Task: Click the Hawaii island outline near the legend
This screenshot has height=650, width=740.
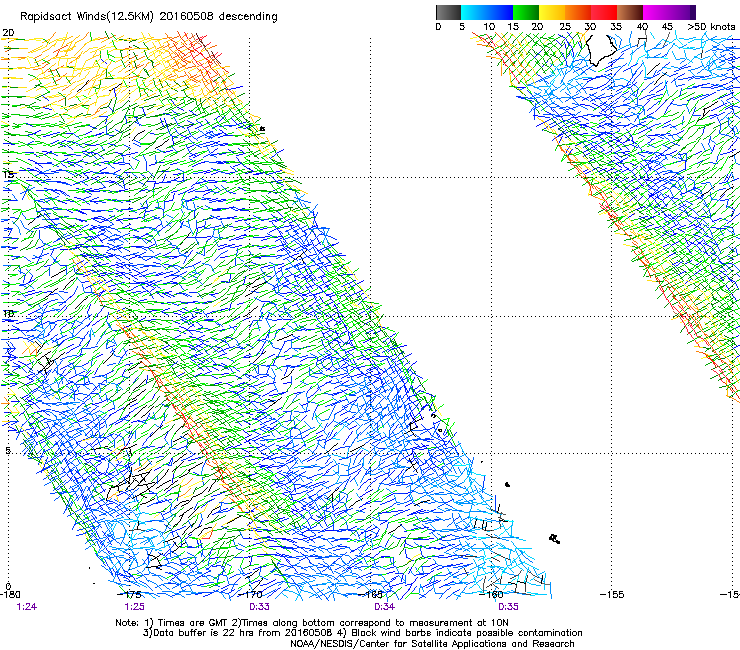Action: [x=601, y=50]
